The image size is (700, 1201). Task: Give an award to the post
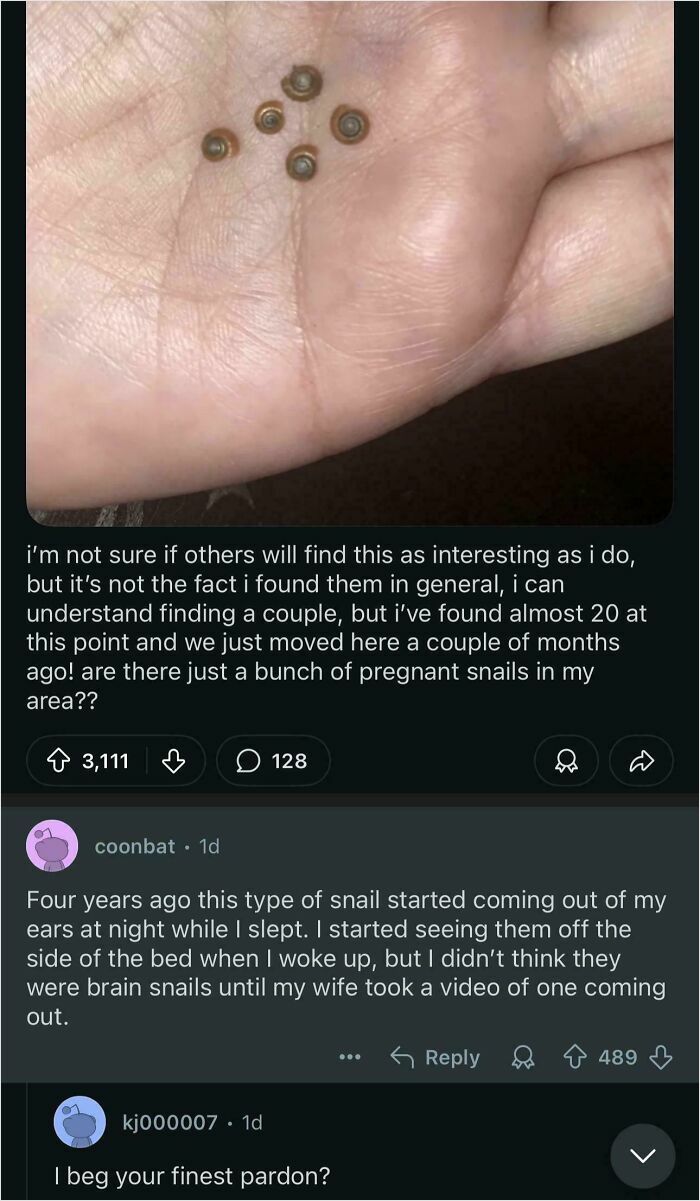[567, 761]
